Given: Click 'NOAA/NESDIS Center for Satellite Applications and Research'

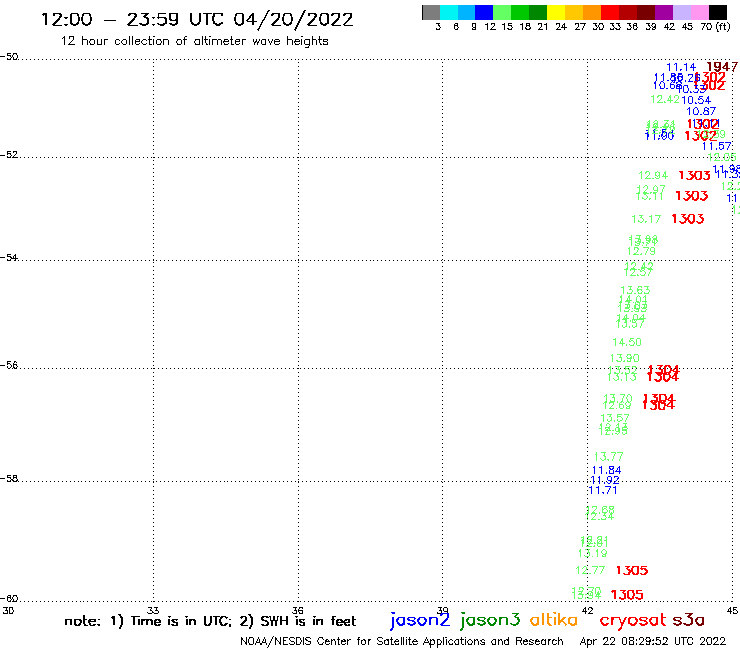Looking at the screenshot, I should [402, 642].
